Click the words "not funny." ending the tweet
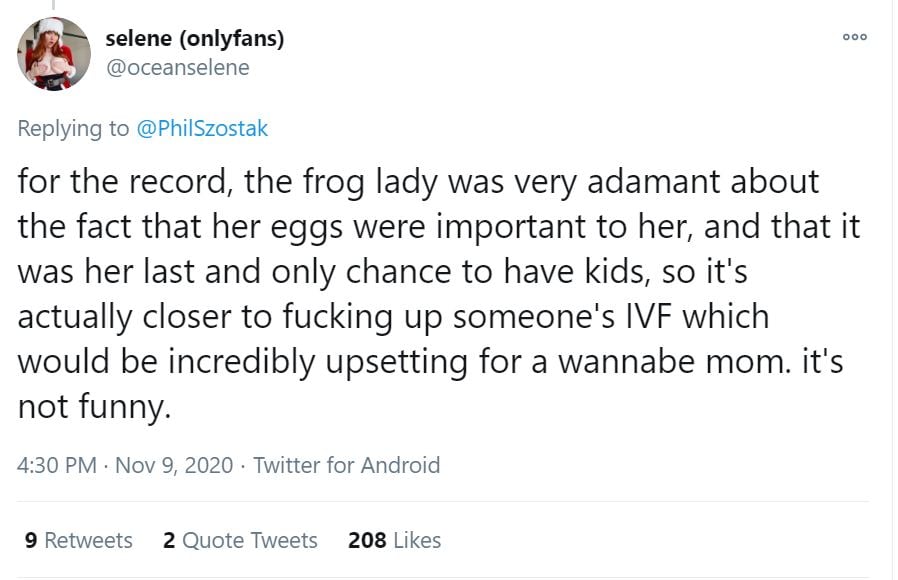This screenshot has width=898, height=580. [x=89, y=407]
